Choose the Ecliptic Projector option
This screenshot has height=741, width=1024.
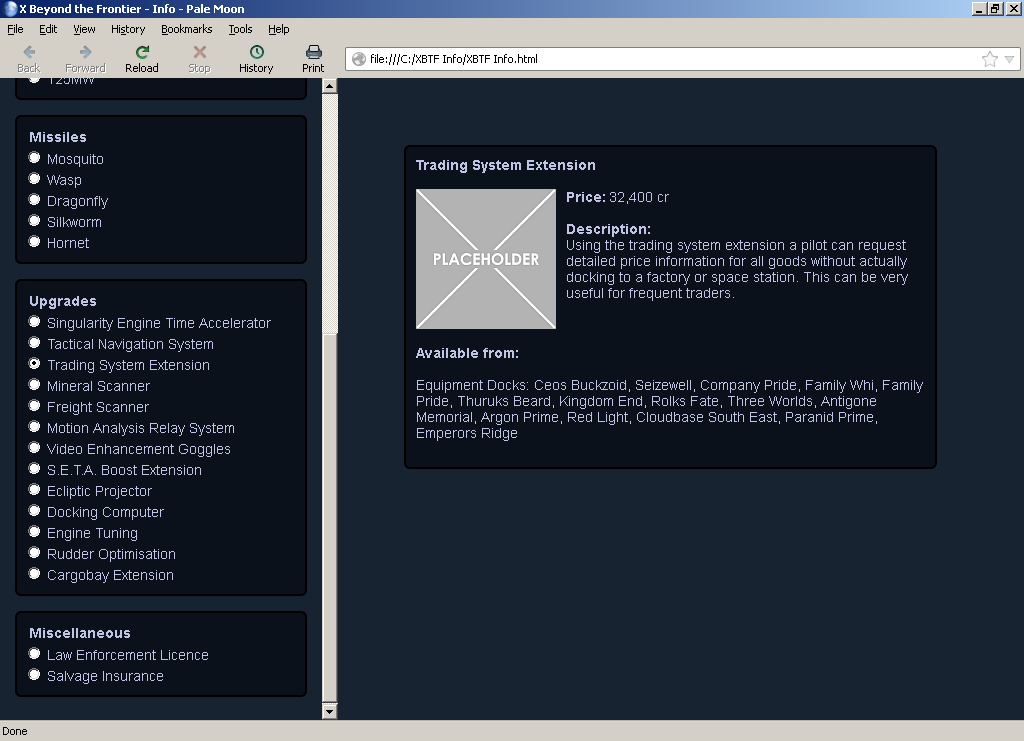(x=35, y=489)
